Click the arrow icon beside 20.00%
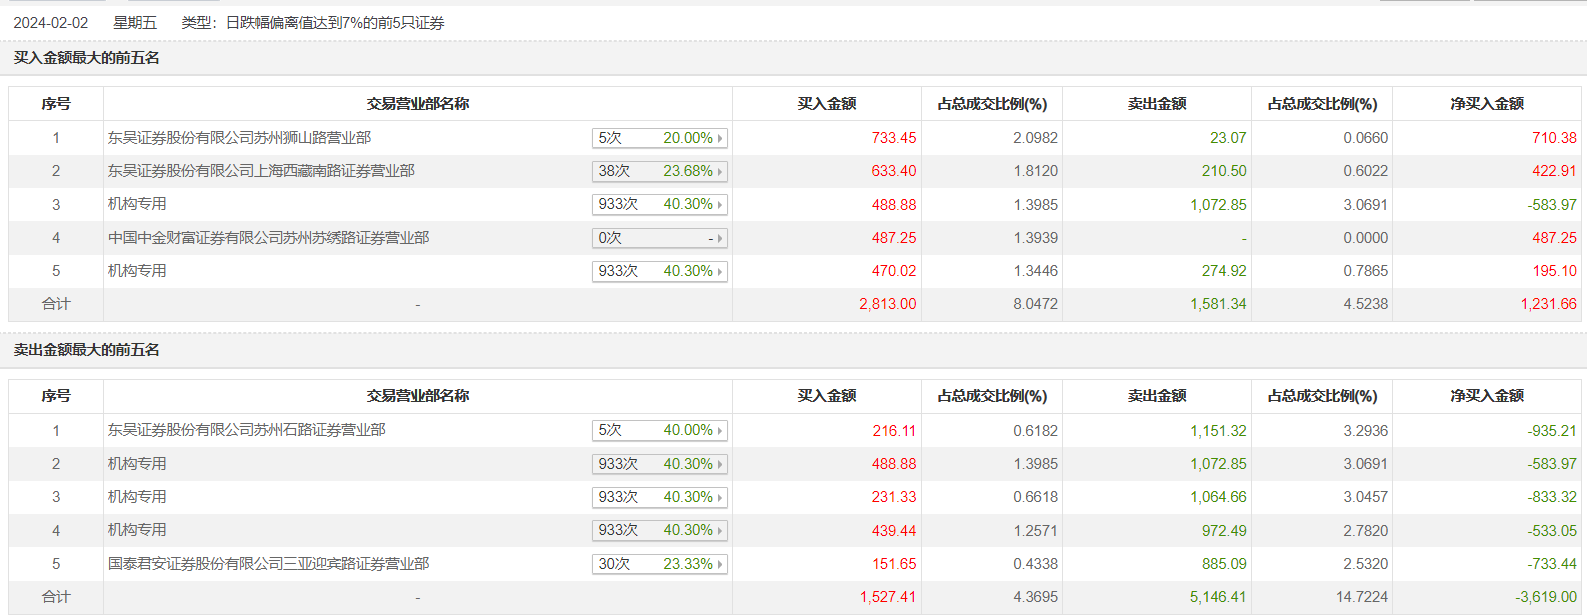 coord(720,138)
